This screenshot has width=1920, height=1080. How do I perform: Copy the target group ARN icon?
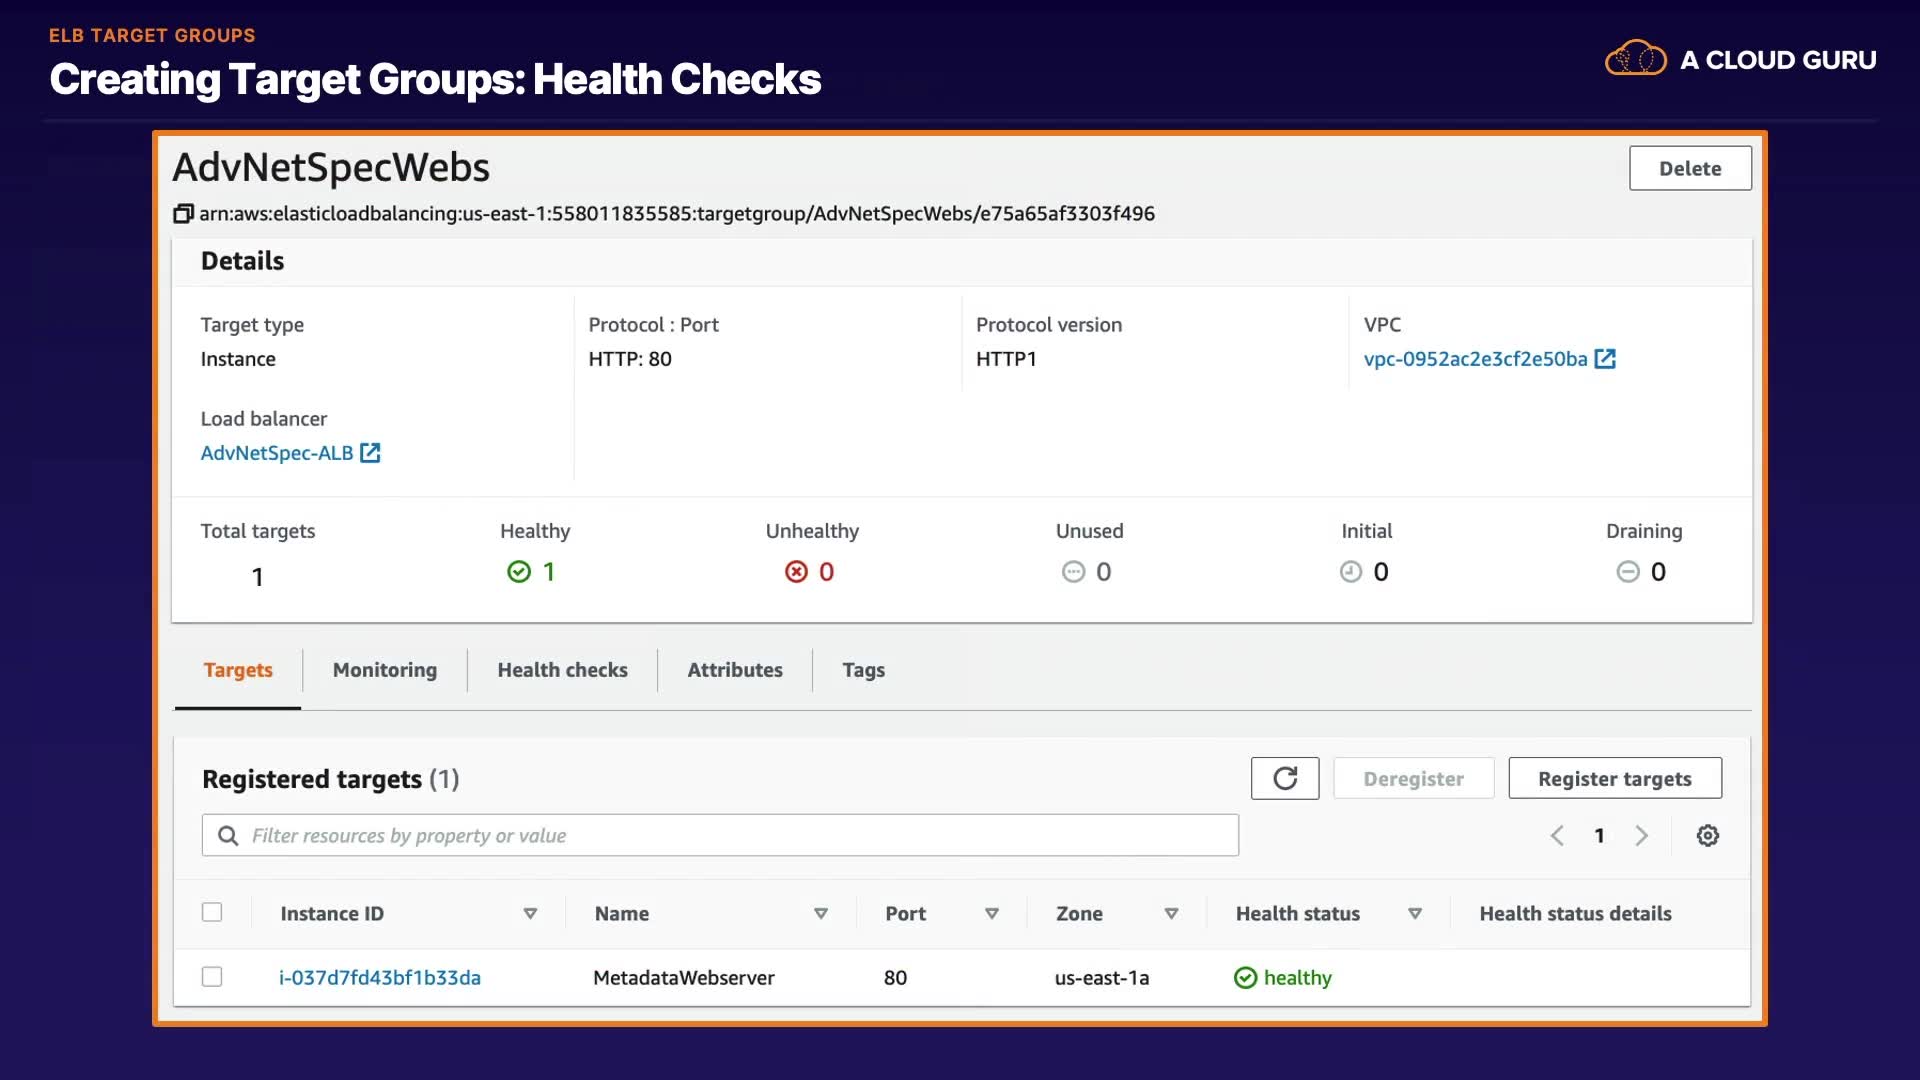pyautogui.click(x=183, y=214)
